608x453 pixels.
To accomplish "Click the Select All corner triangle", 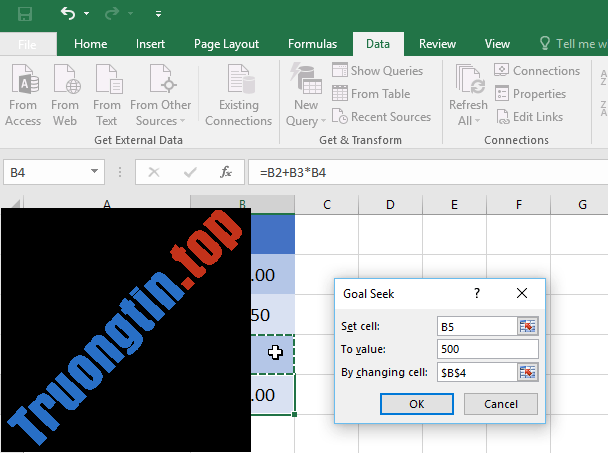I will [x=14, y=203].
